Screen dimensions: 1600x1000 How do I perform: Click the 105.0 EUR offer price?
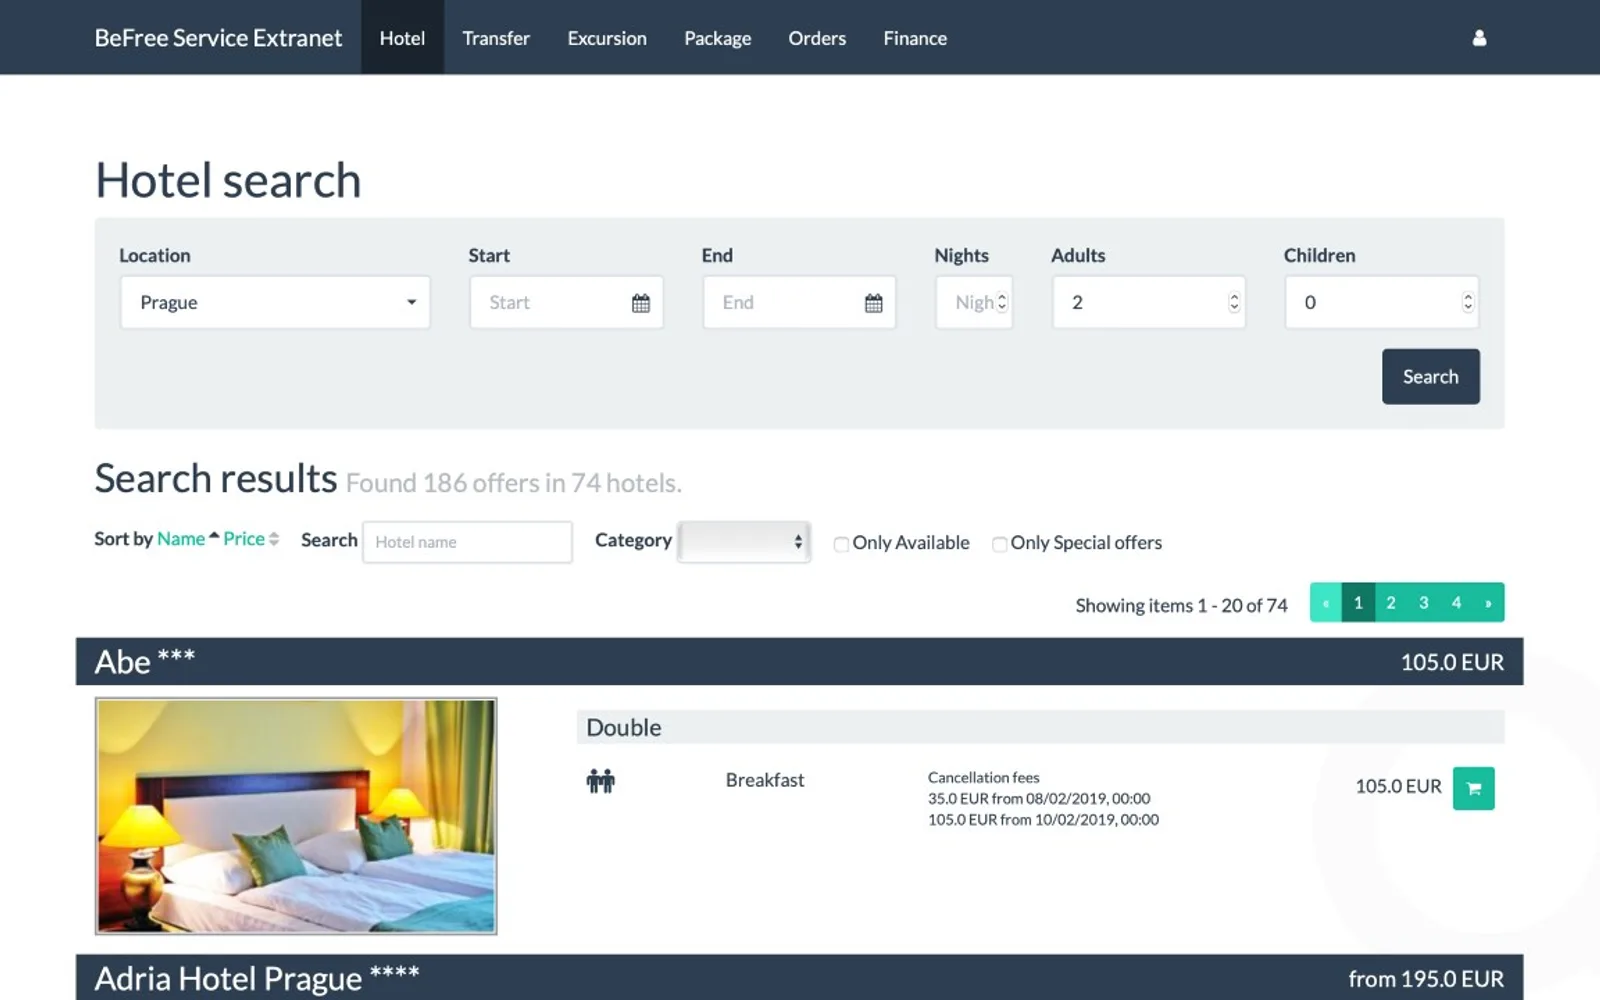tap(1398, 787)
